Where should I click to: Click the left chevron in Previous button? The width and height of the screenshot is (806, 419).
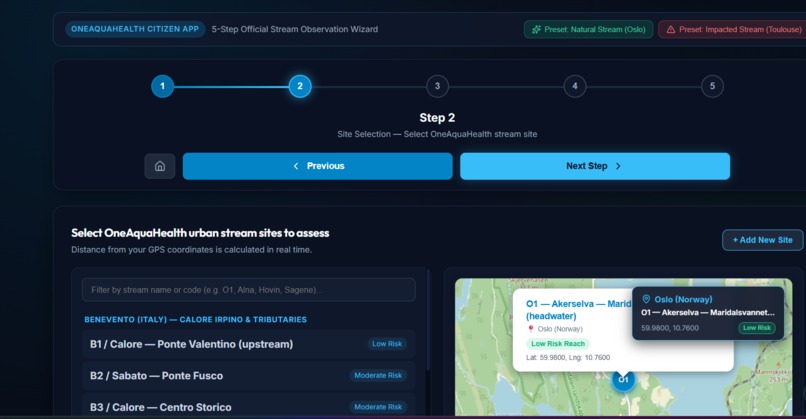(296, 166)
